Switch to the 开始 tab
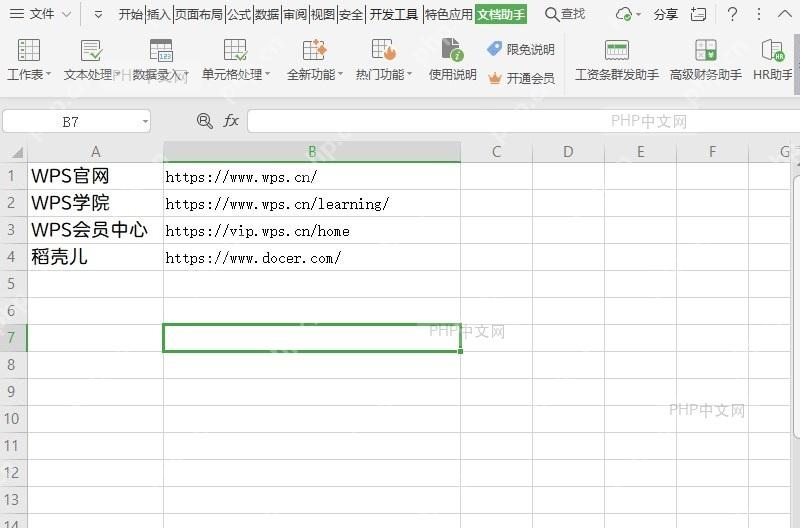 click(131, 14)
